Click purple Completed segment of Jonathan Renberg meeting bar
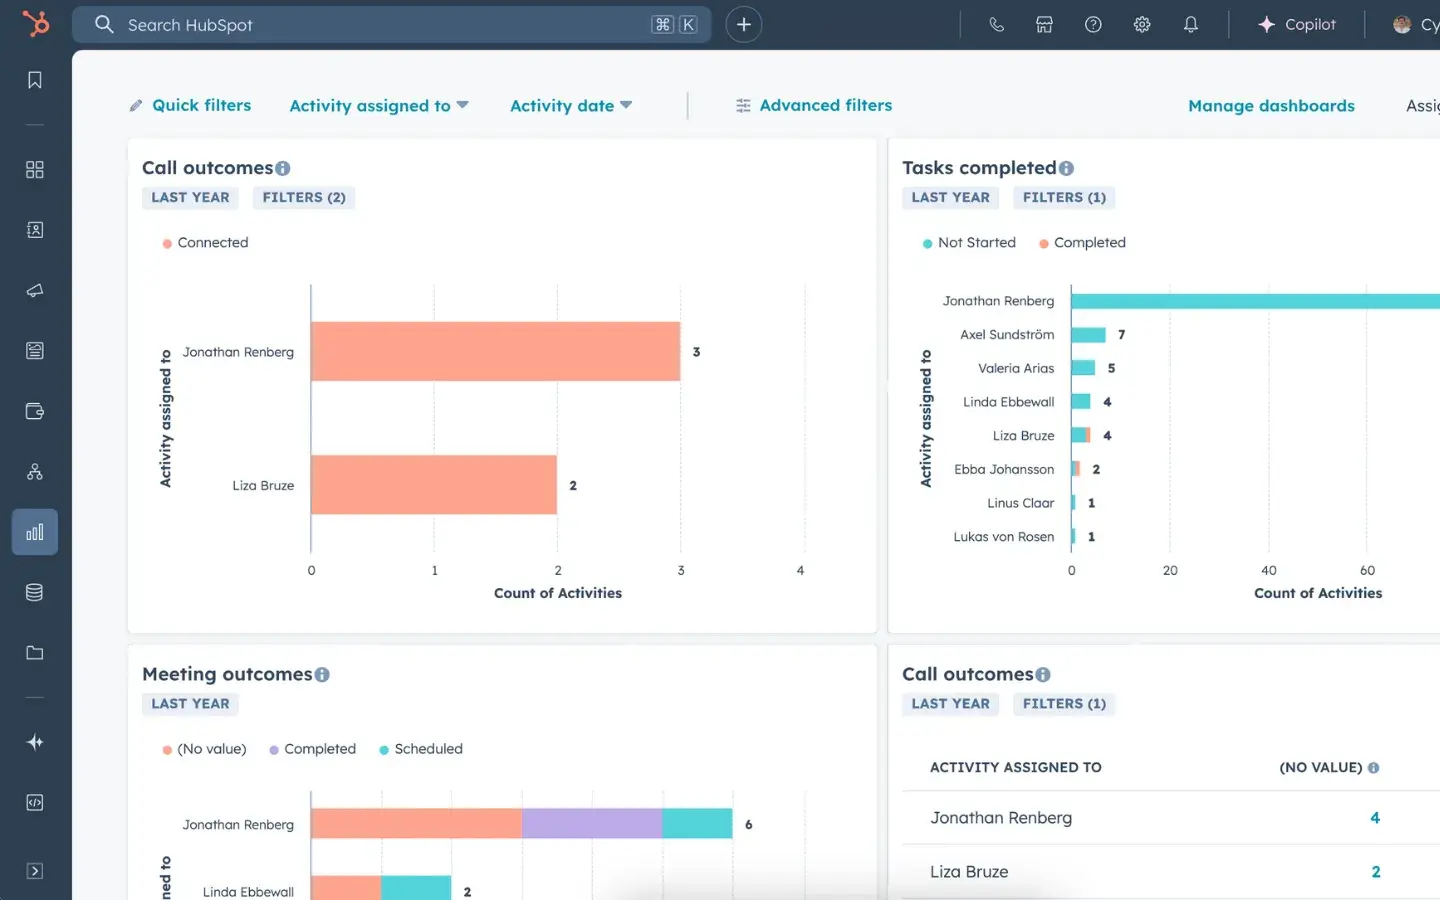This screenshot has width=1440, height=900. pyautogui.click(x=592, y=823)
